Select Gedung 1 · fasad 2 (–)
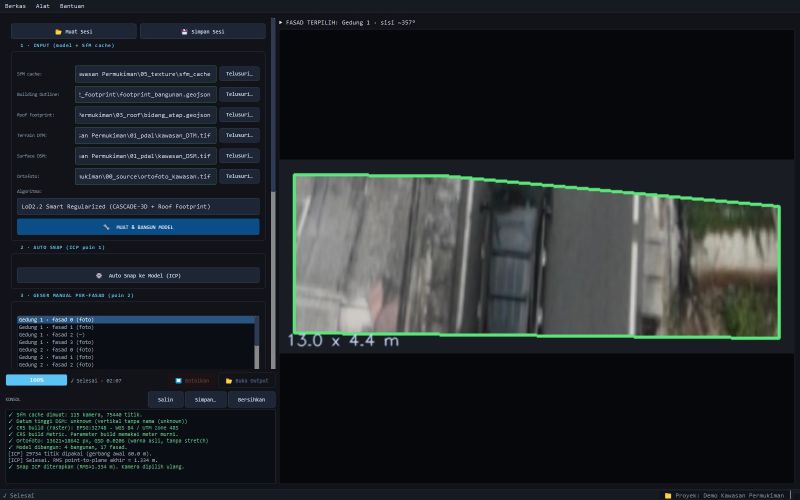 (x=135, y=335)
